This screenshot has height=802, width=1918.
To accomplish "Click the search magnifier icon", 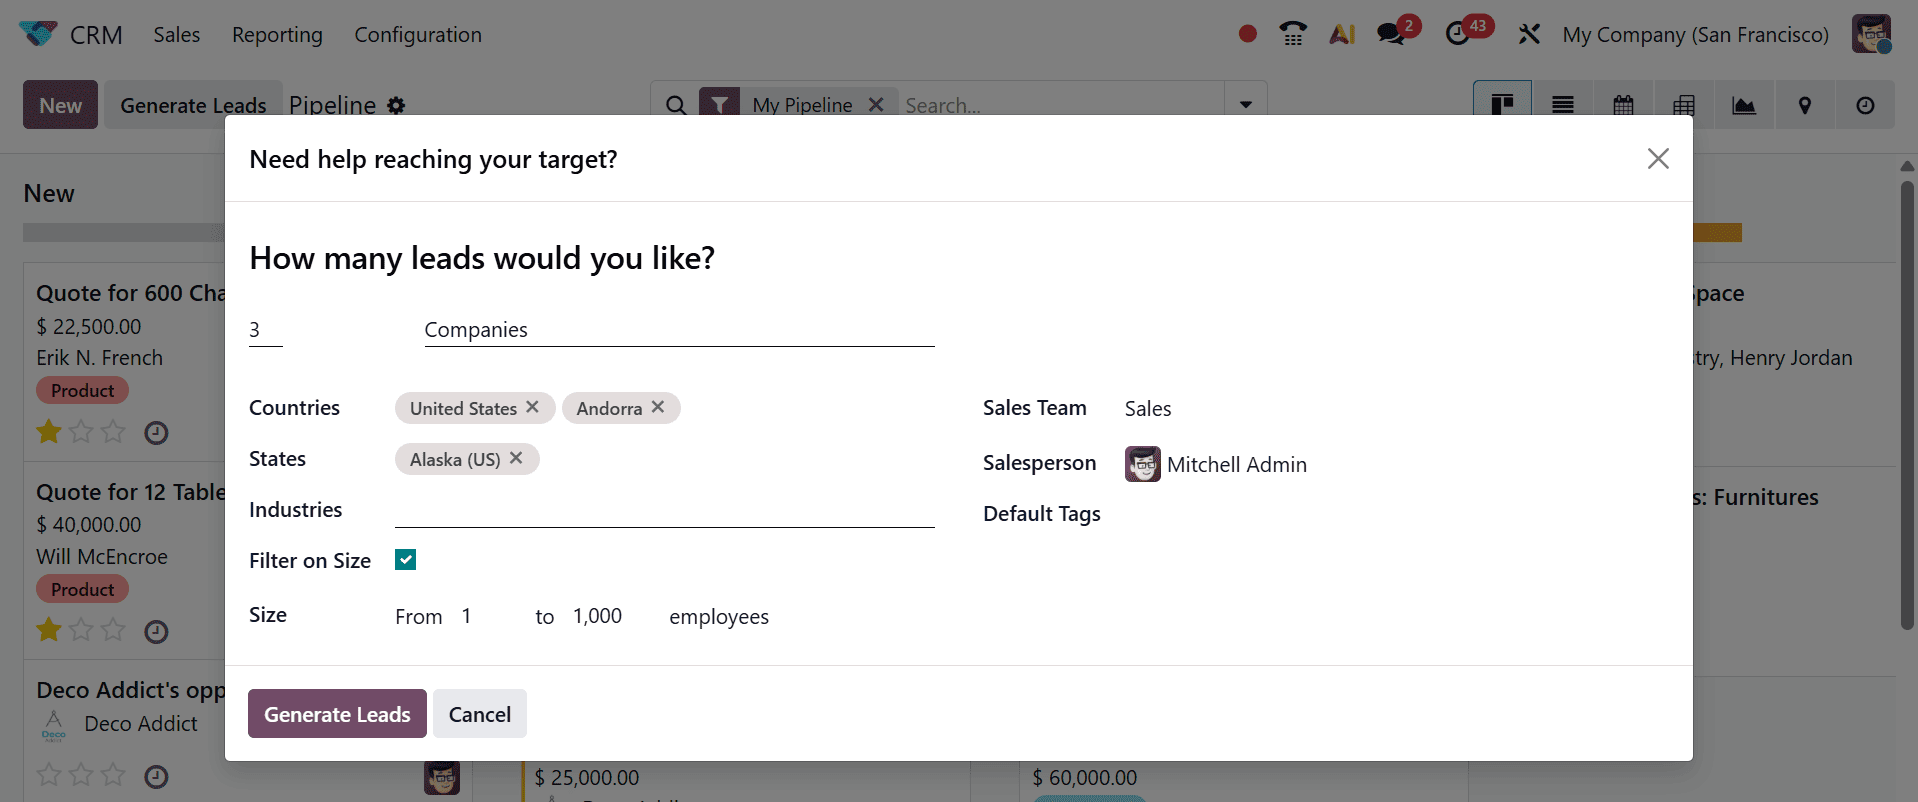I will point(676,105).
